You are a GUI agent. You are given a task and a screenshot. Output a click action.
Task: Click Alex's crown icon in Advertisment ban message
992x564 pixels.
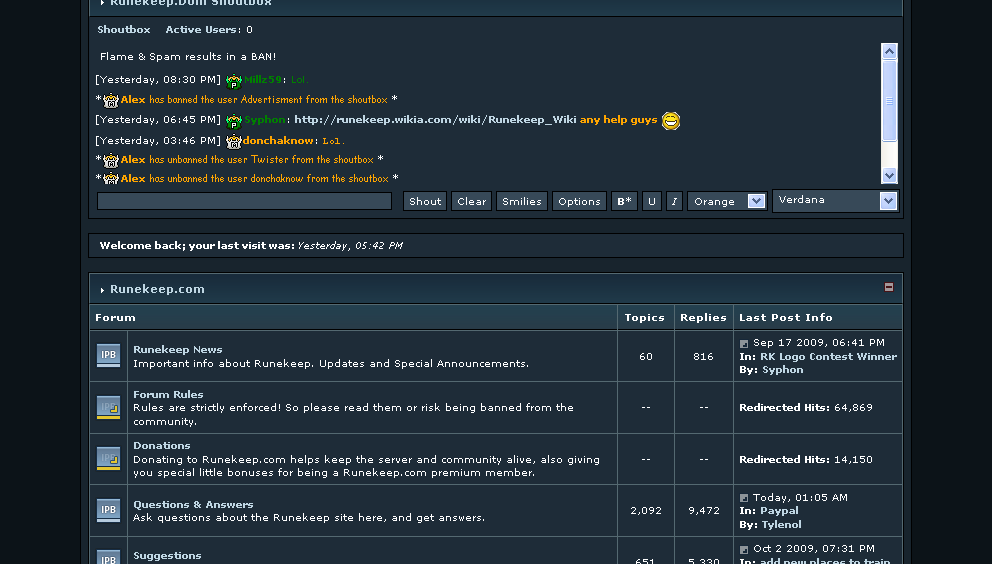111,100
